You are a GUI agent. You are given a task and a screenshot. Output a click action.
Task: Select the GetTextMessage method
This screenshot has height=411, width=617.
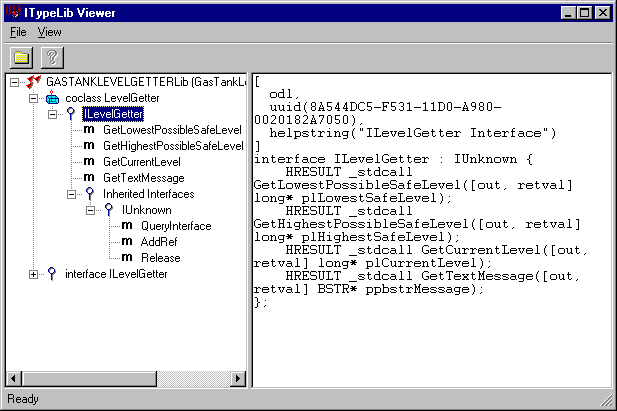click(x=143, y=178)
